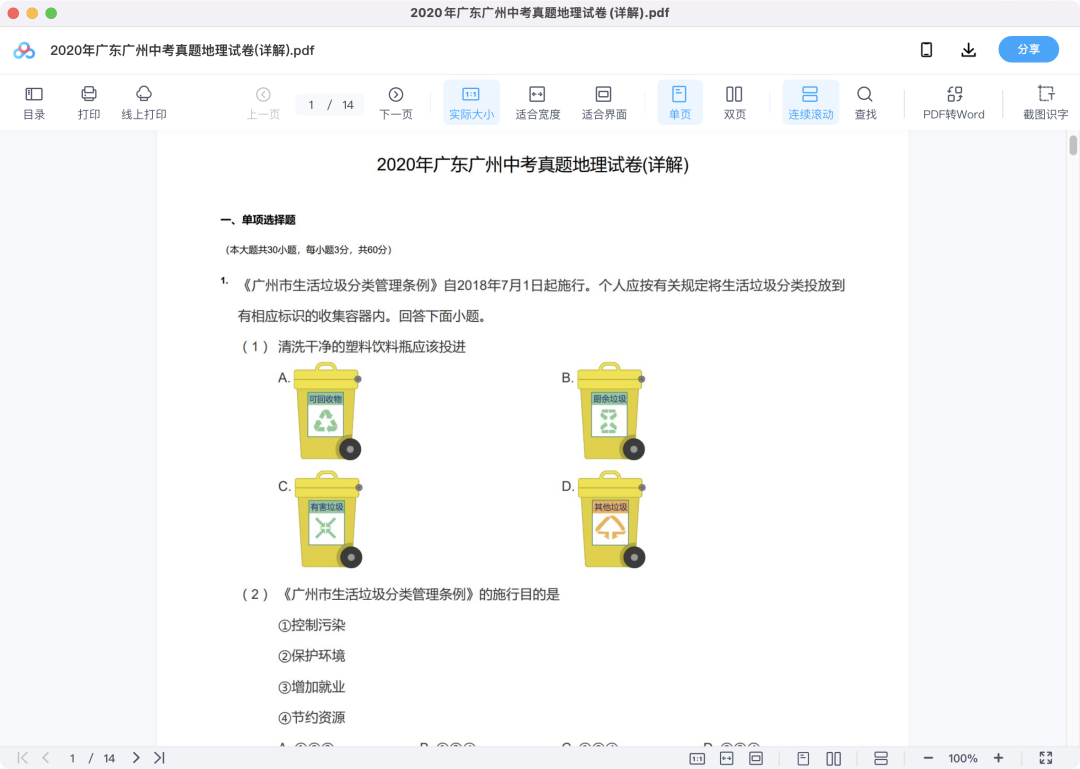Enter fullscreen mode with expand icon

[1046, 758]
